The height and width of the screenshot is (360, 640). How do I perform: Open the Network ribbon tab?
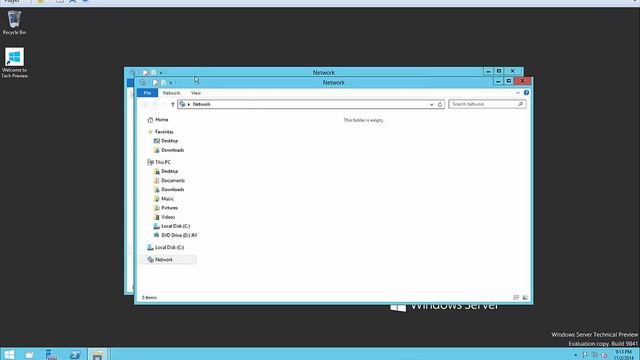click(171, 93)
